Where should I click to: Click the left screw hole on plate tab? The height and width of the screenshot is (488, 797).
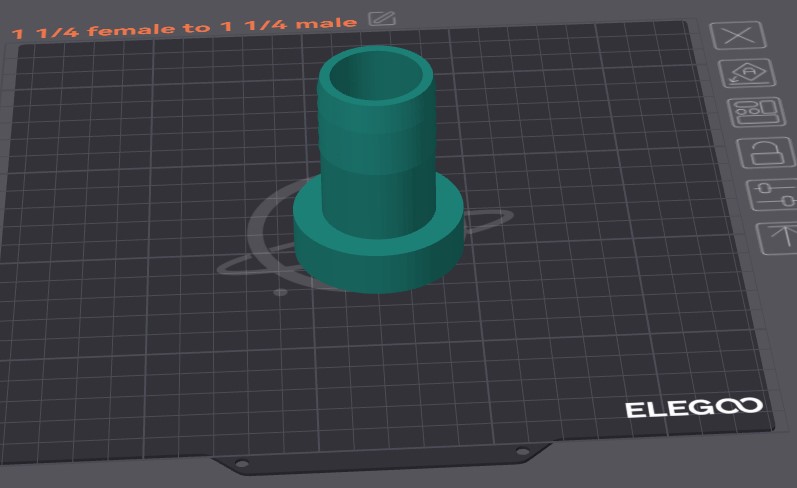click(x=242, y=463)
